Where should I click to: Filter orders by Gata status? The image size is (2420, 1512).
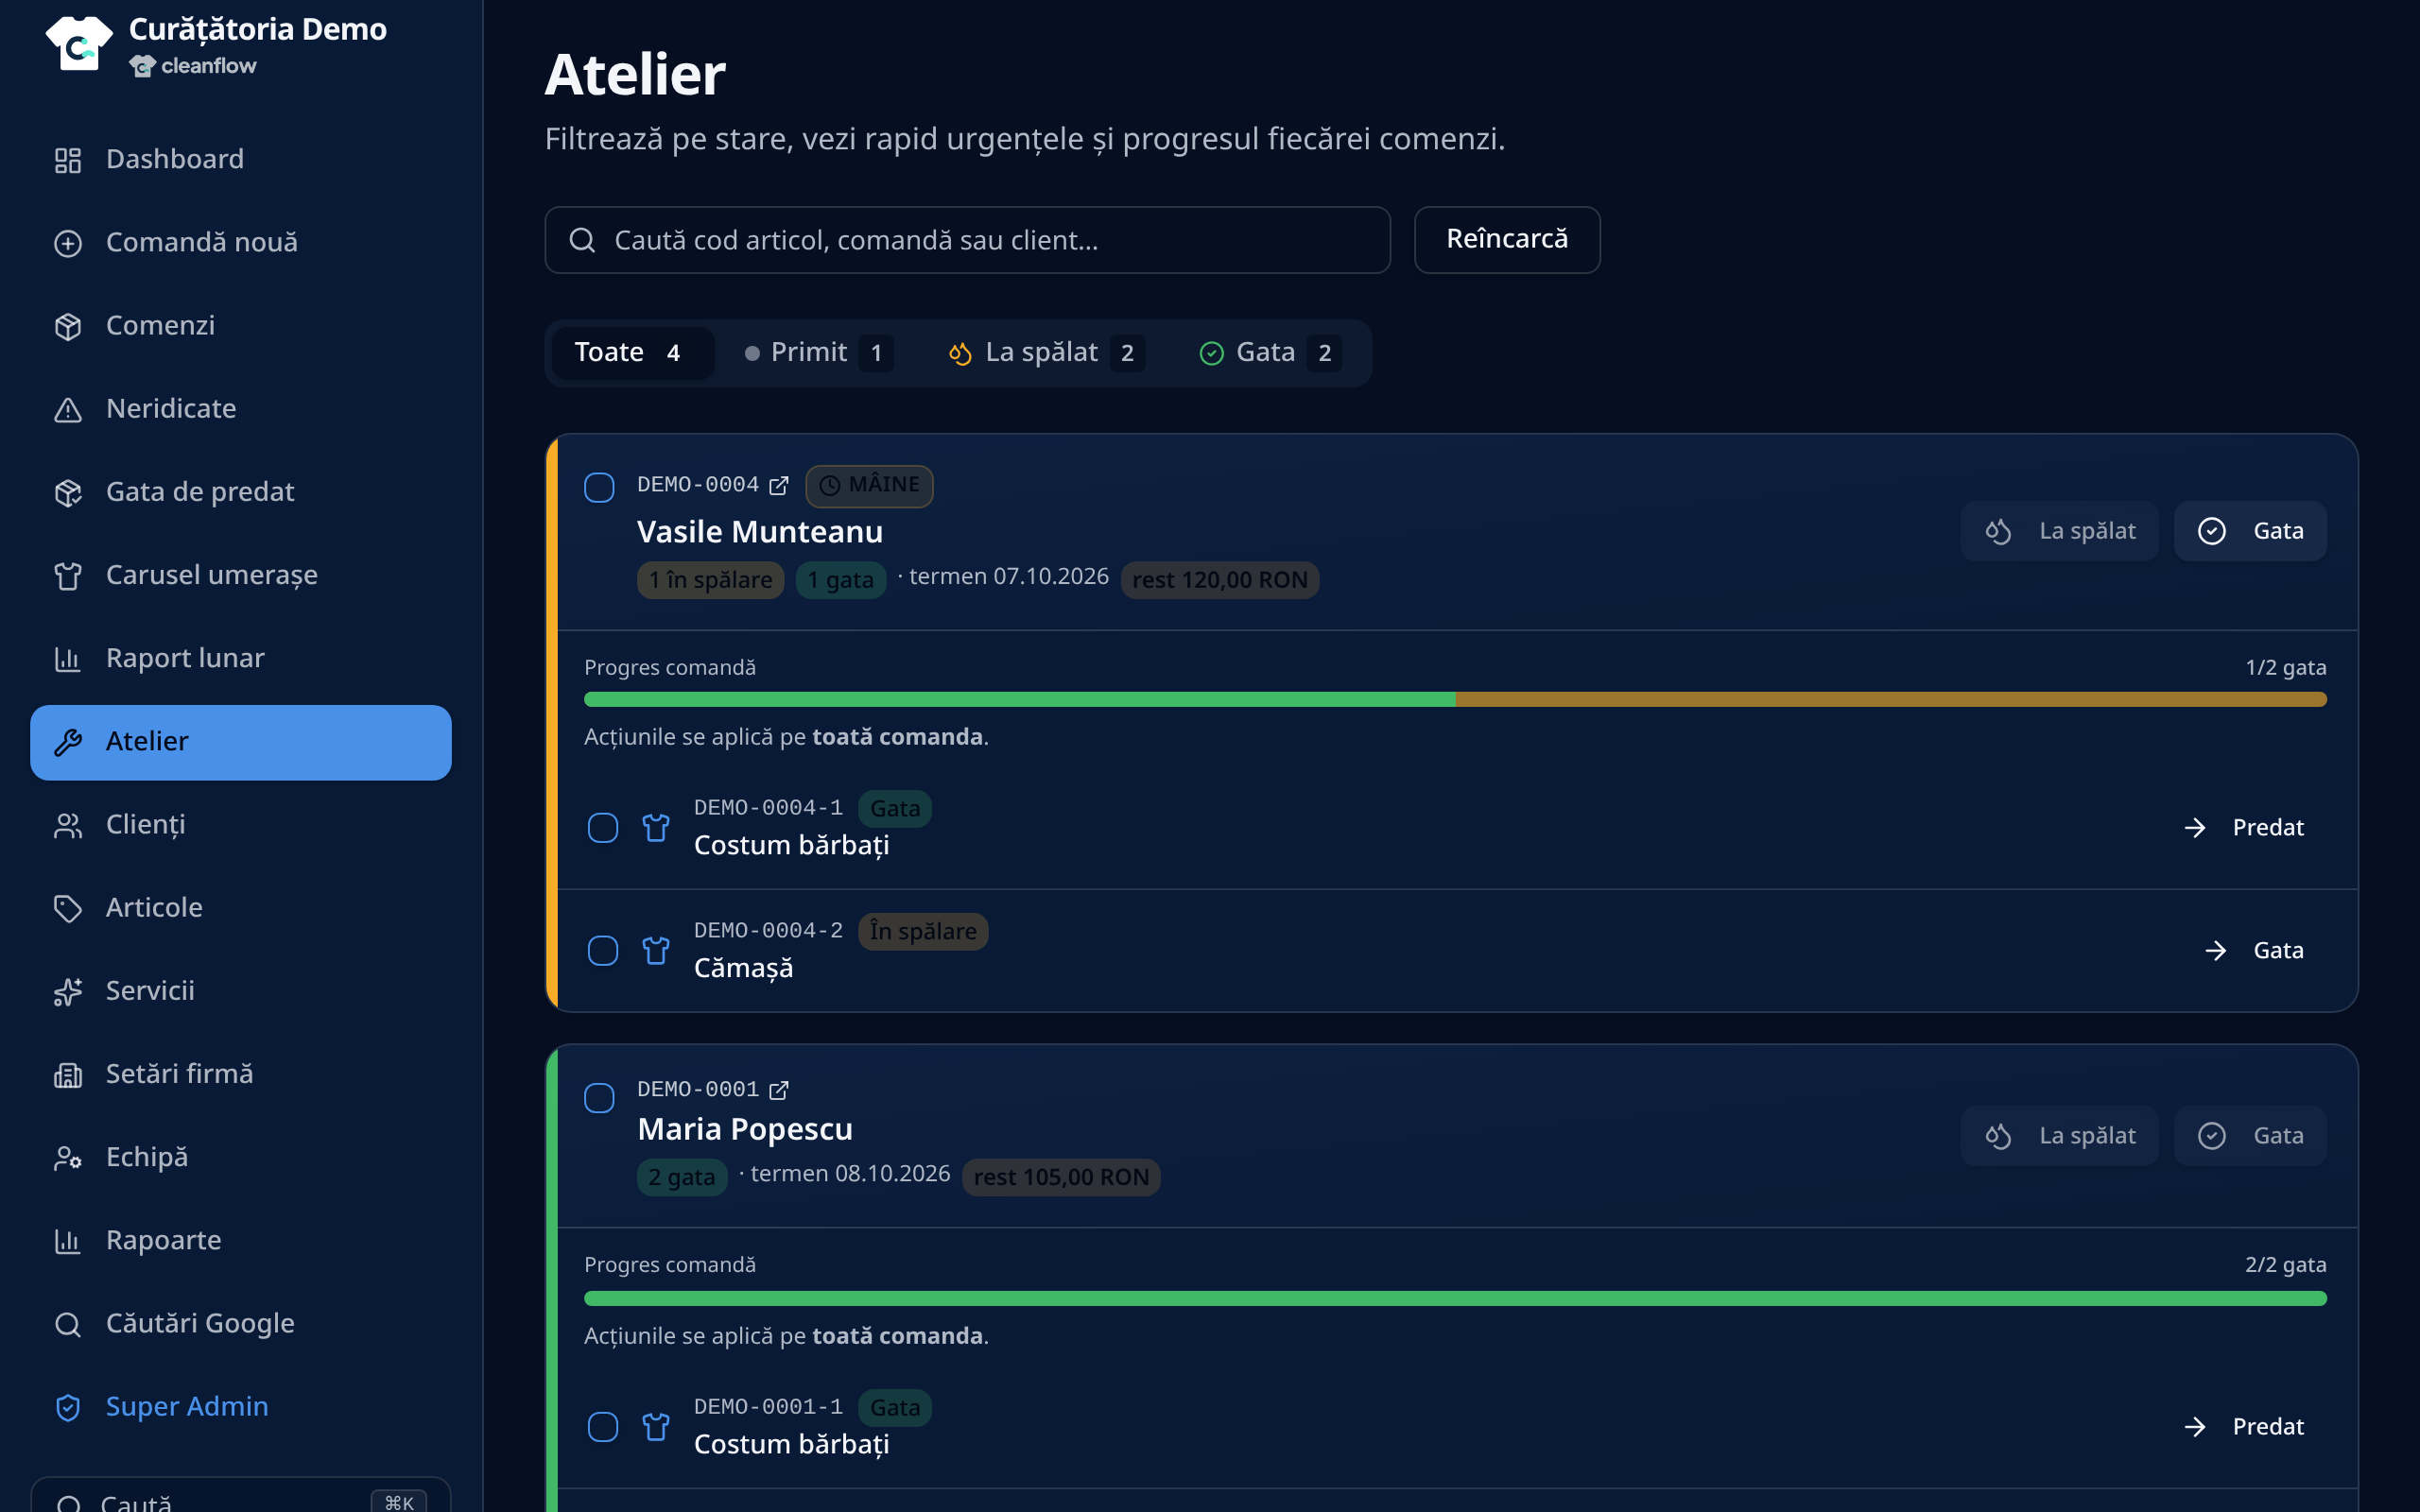click(x=1270, y=353)
